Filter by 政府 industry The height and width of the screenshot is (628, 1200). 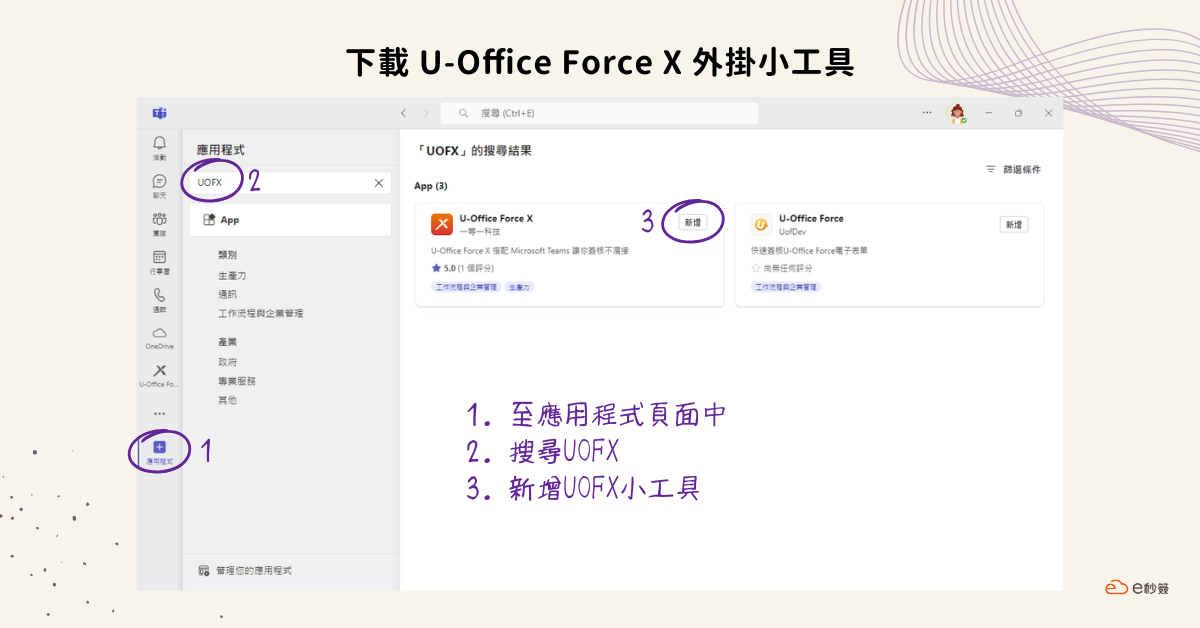[x=228, y=362]
